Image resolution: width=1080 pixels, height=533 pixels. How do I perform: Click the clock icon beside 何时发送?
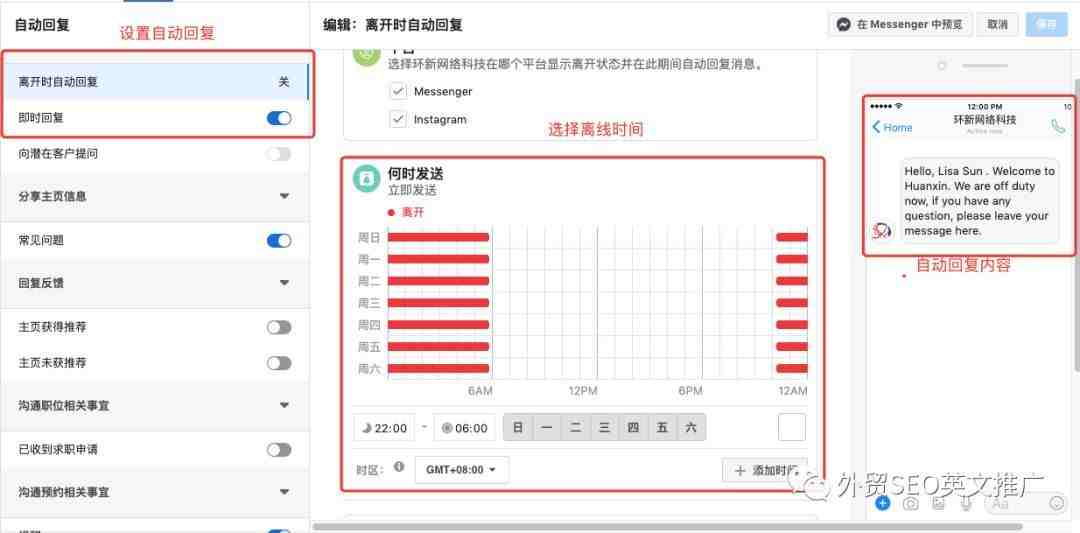[x=367, y=179]
